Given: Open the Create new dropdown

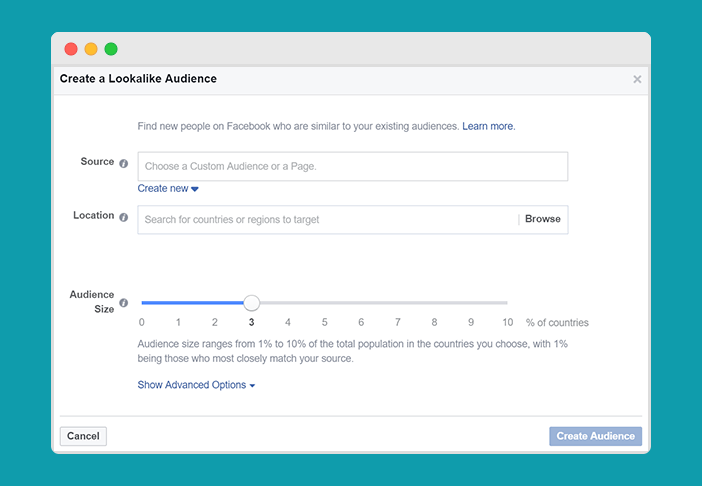Looking at the screenshot, I should pyautogui.click(x=168, y=188).
